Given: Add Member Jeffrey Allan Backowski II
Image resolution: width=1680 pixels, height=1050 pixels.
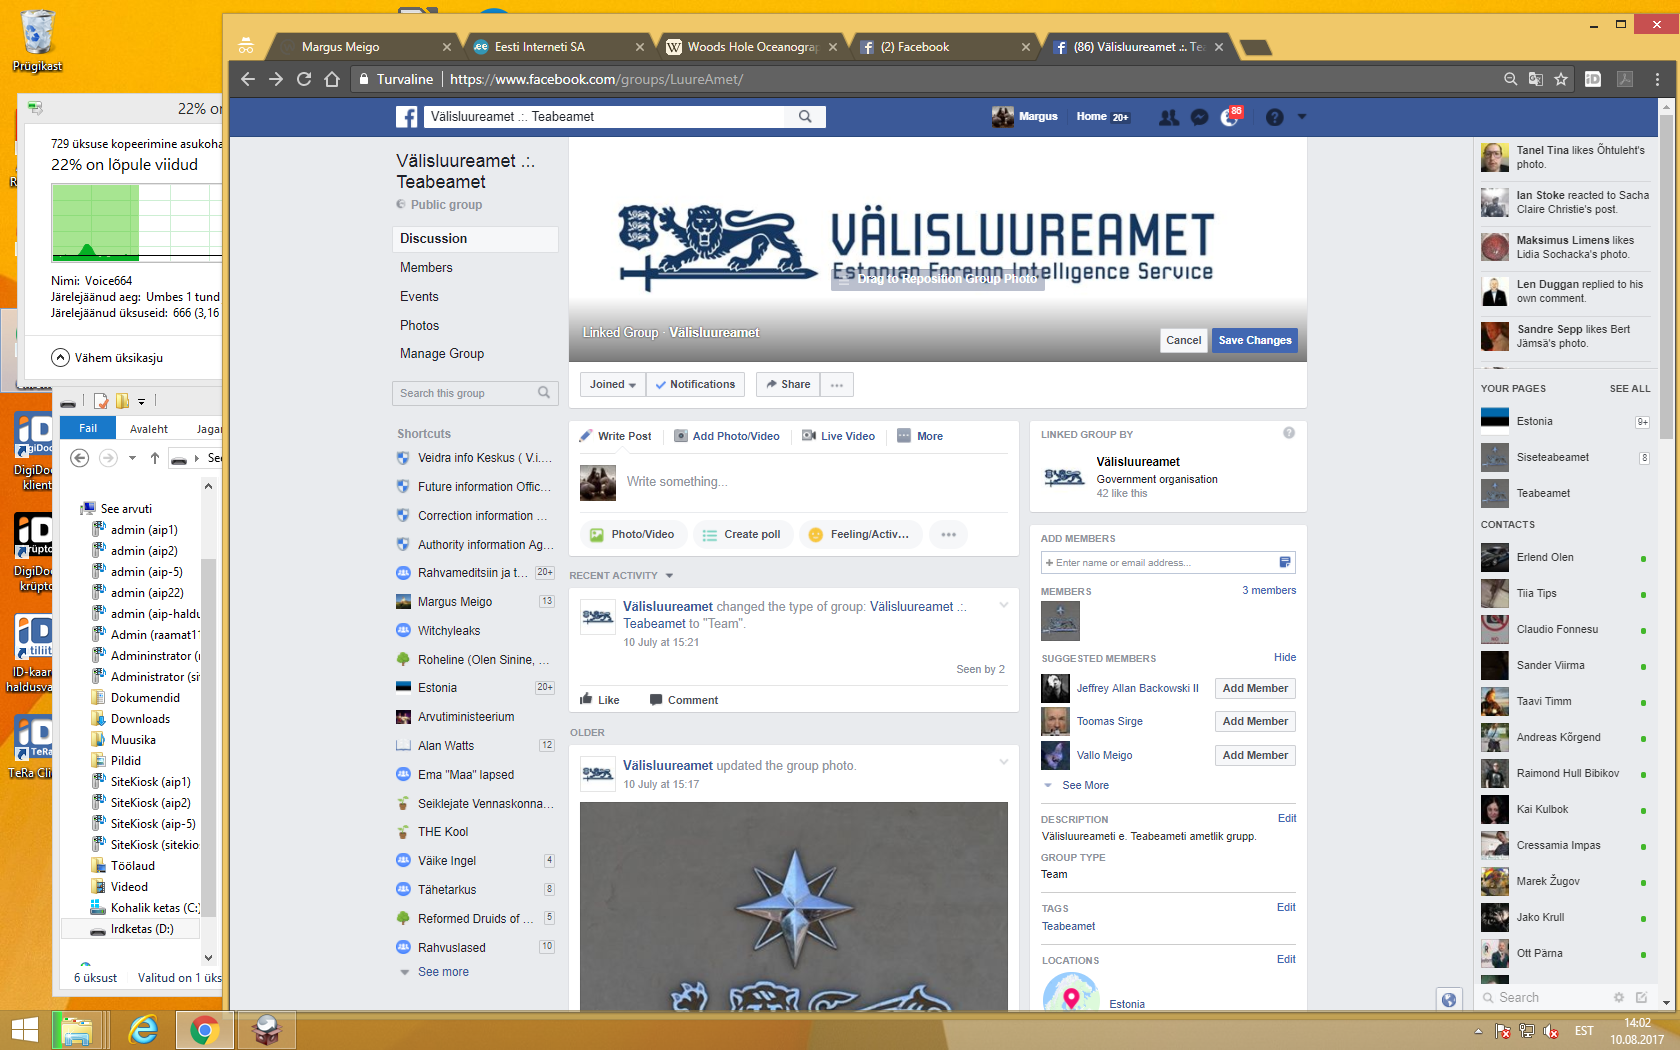Looking at the screenshot, I should [1255, 688].
